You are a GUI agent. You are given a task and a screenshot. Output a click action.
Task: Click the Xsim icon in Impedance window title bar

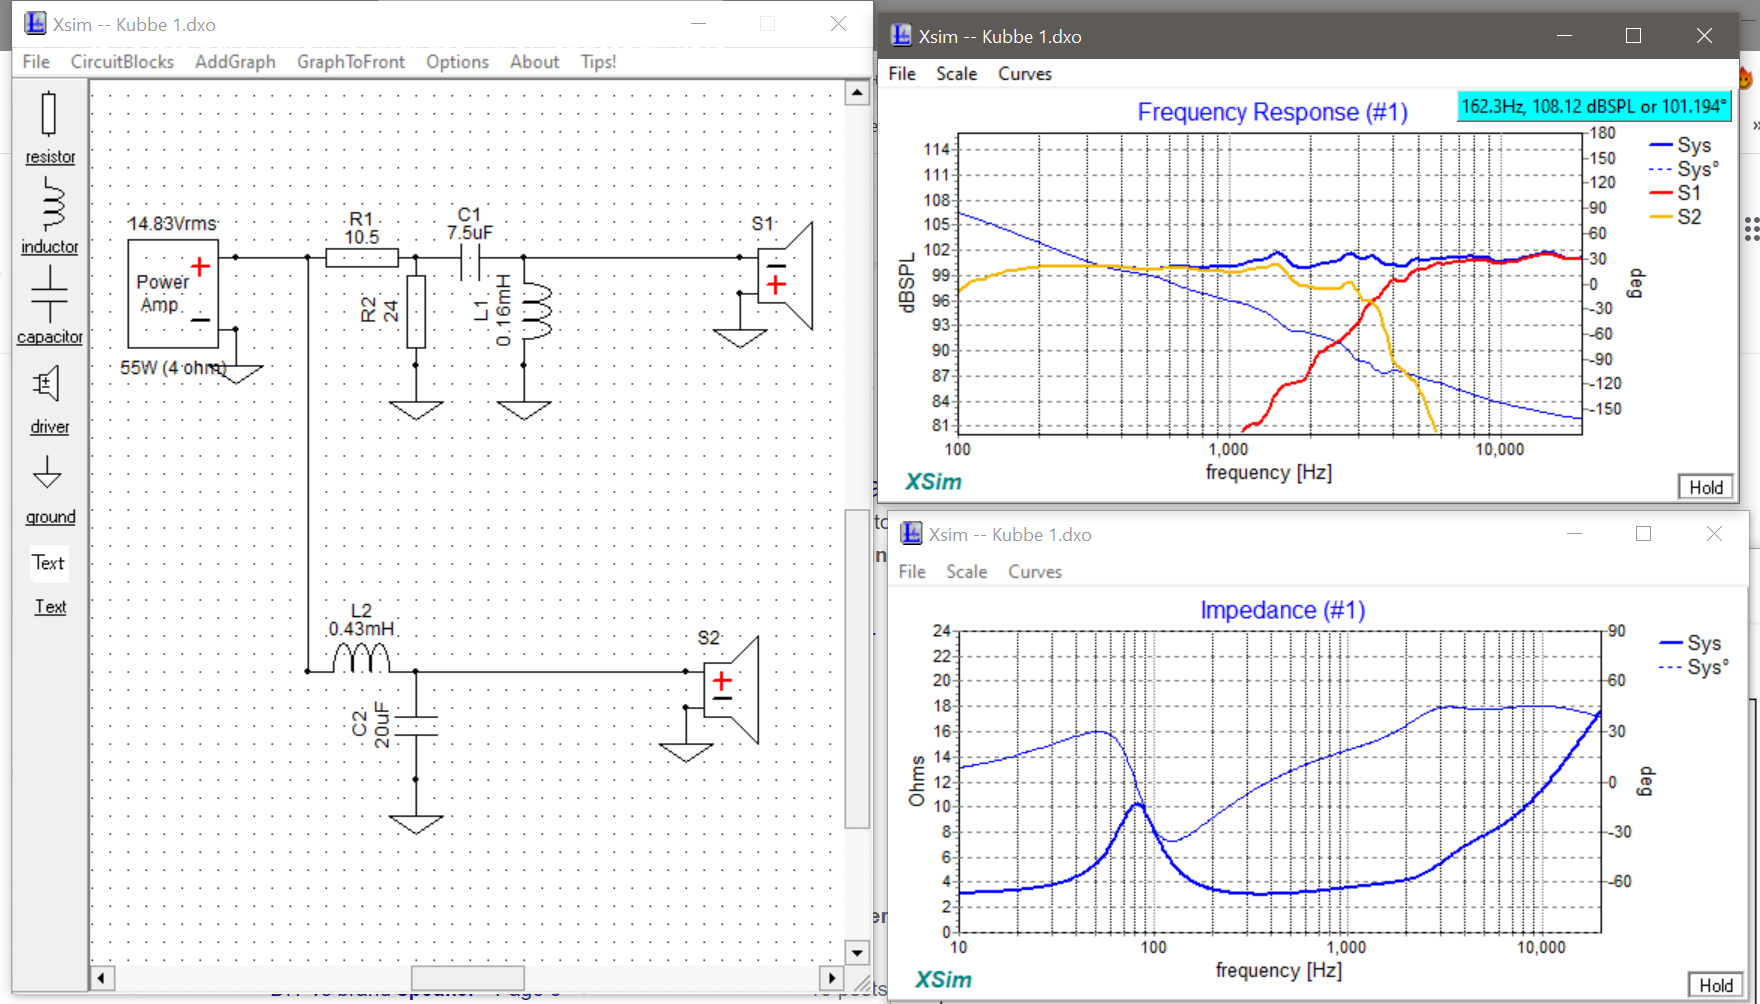click(911, 534)
